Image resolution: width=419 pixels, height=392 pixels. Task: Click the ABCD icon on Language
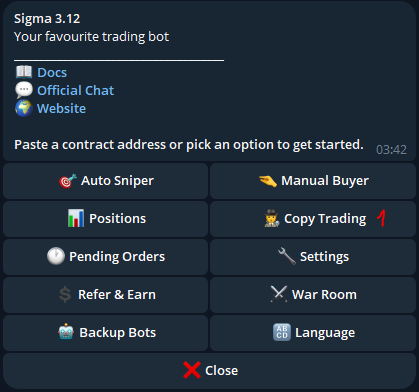coord(282,332)
